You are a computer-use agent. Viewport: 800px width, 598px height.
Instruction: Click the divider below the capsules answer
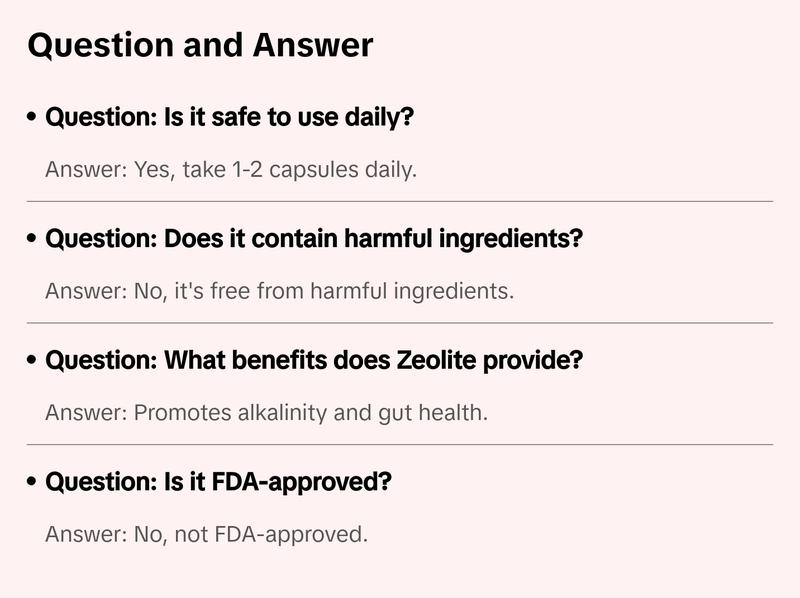pyautogui.click(x=400, y=201)
